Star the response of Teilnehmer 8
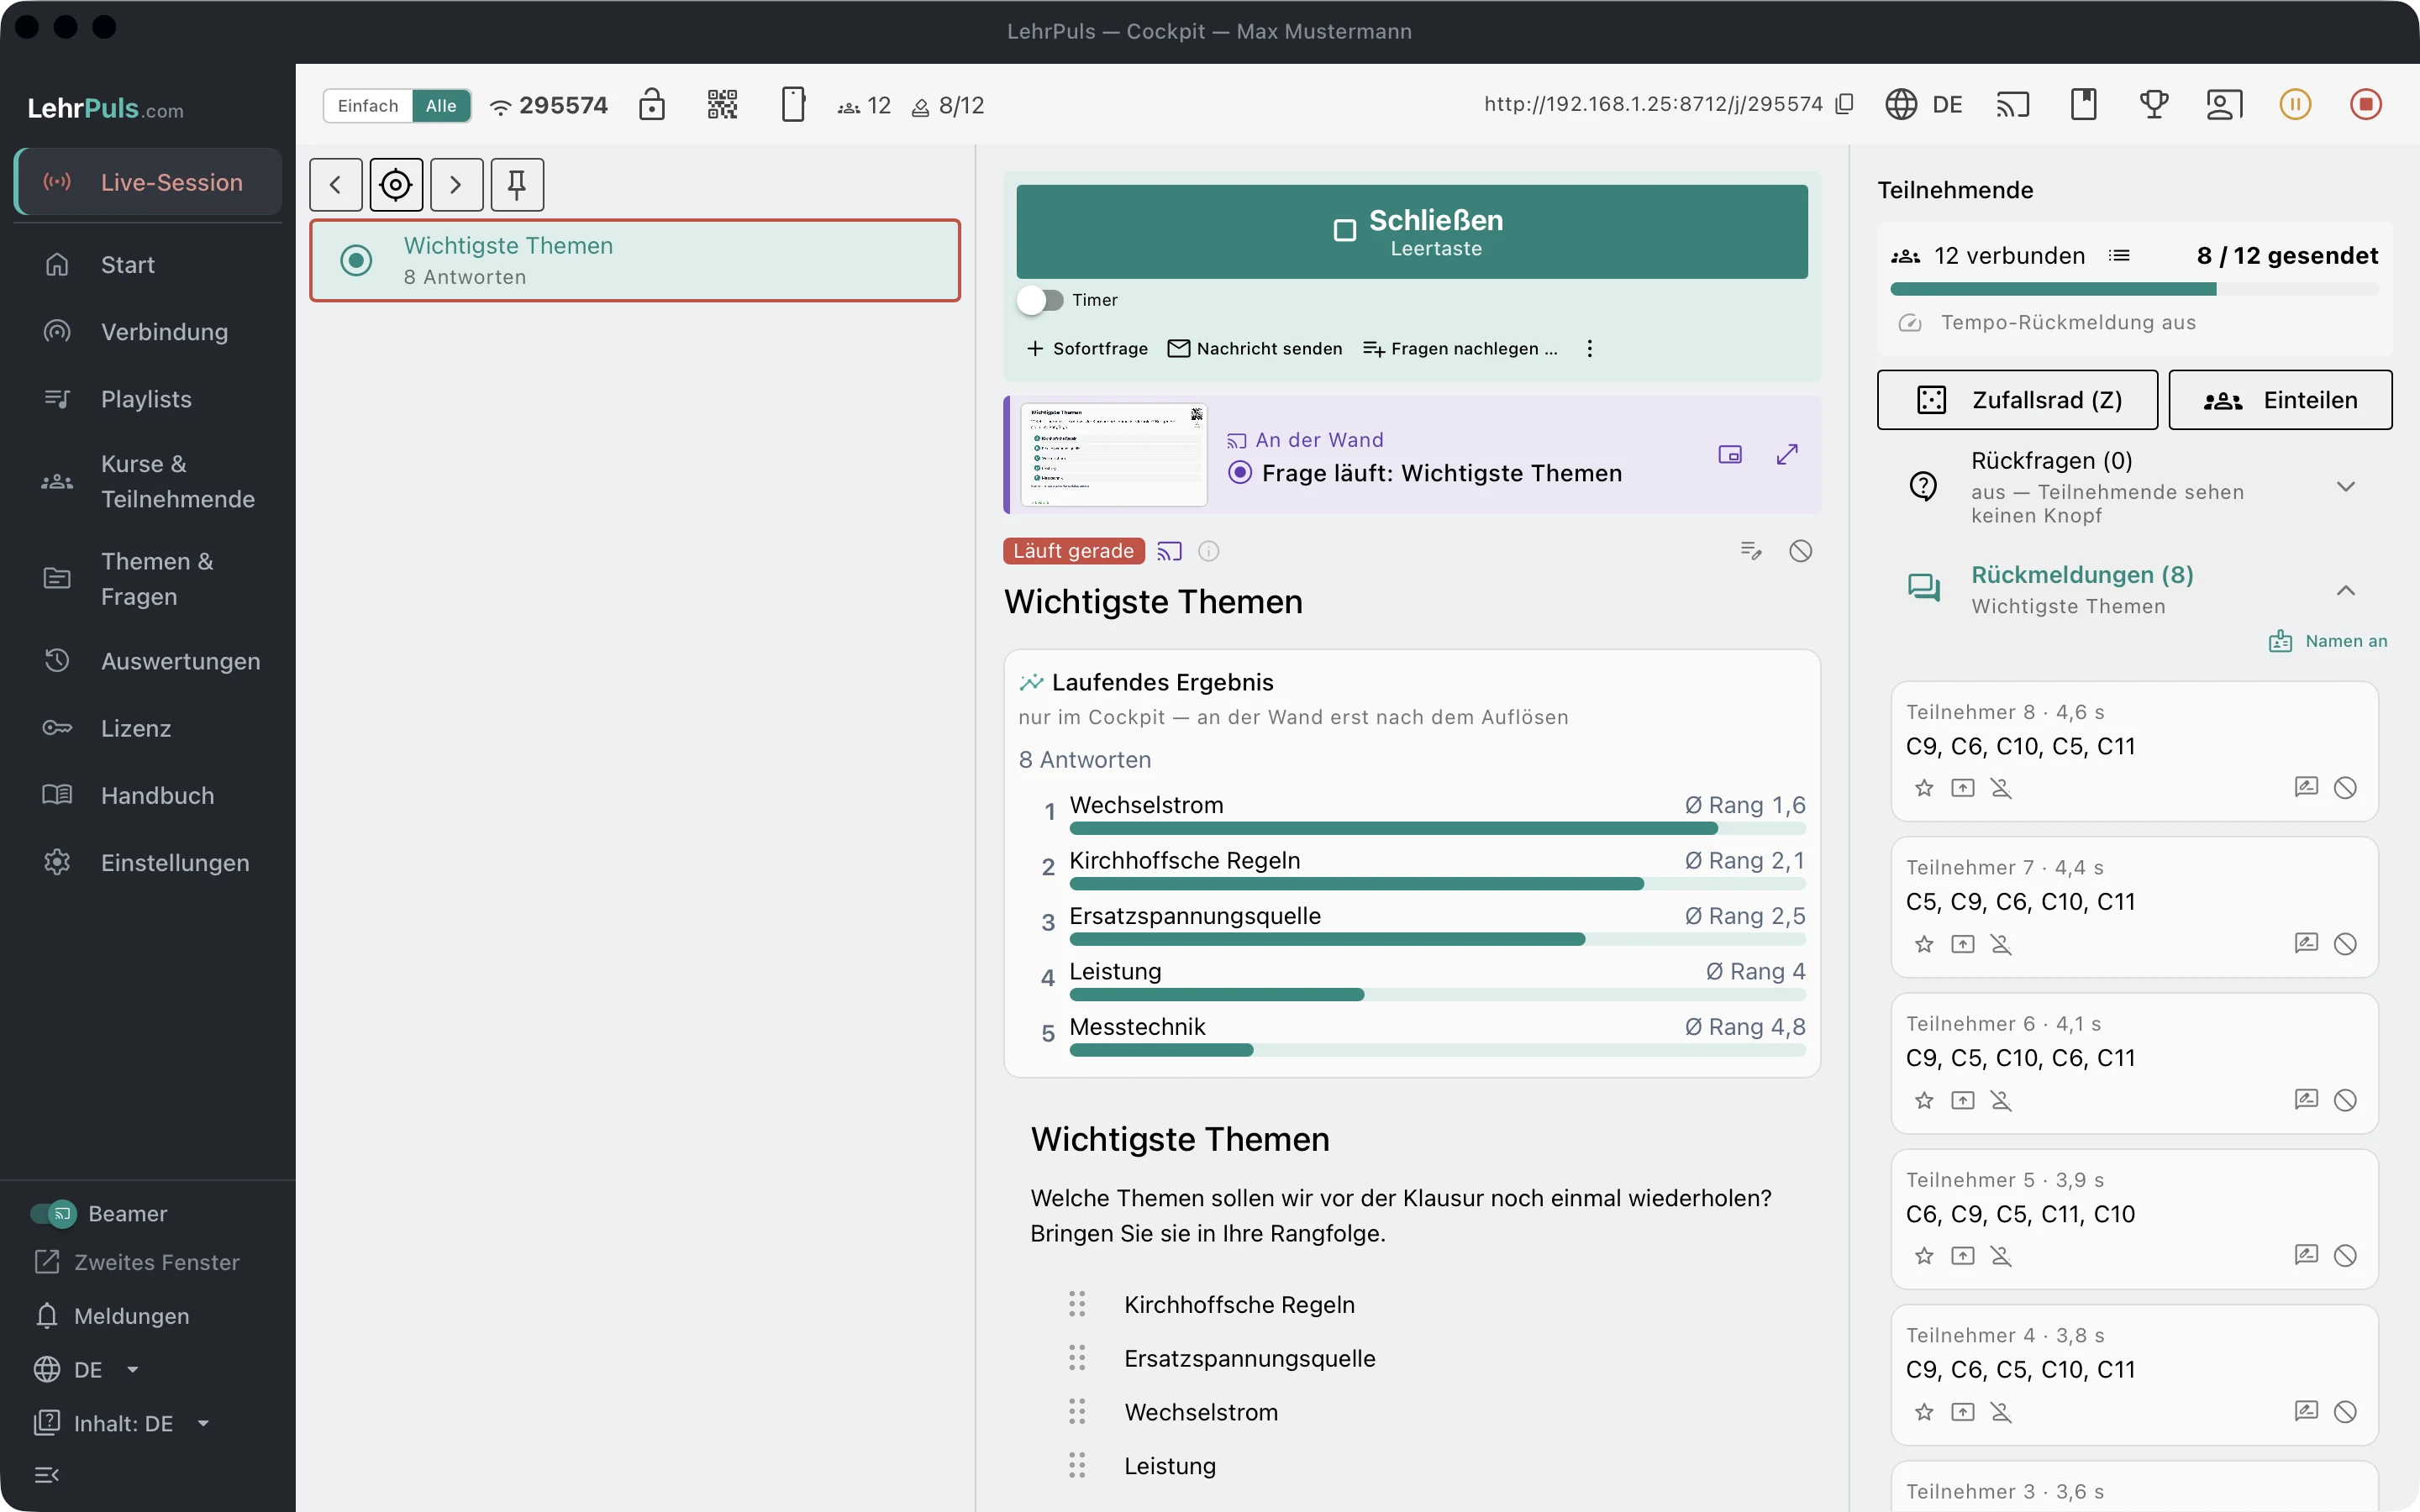Screen dimensions: 2420x1512 (x=1924, y=788)
